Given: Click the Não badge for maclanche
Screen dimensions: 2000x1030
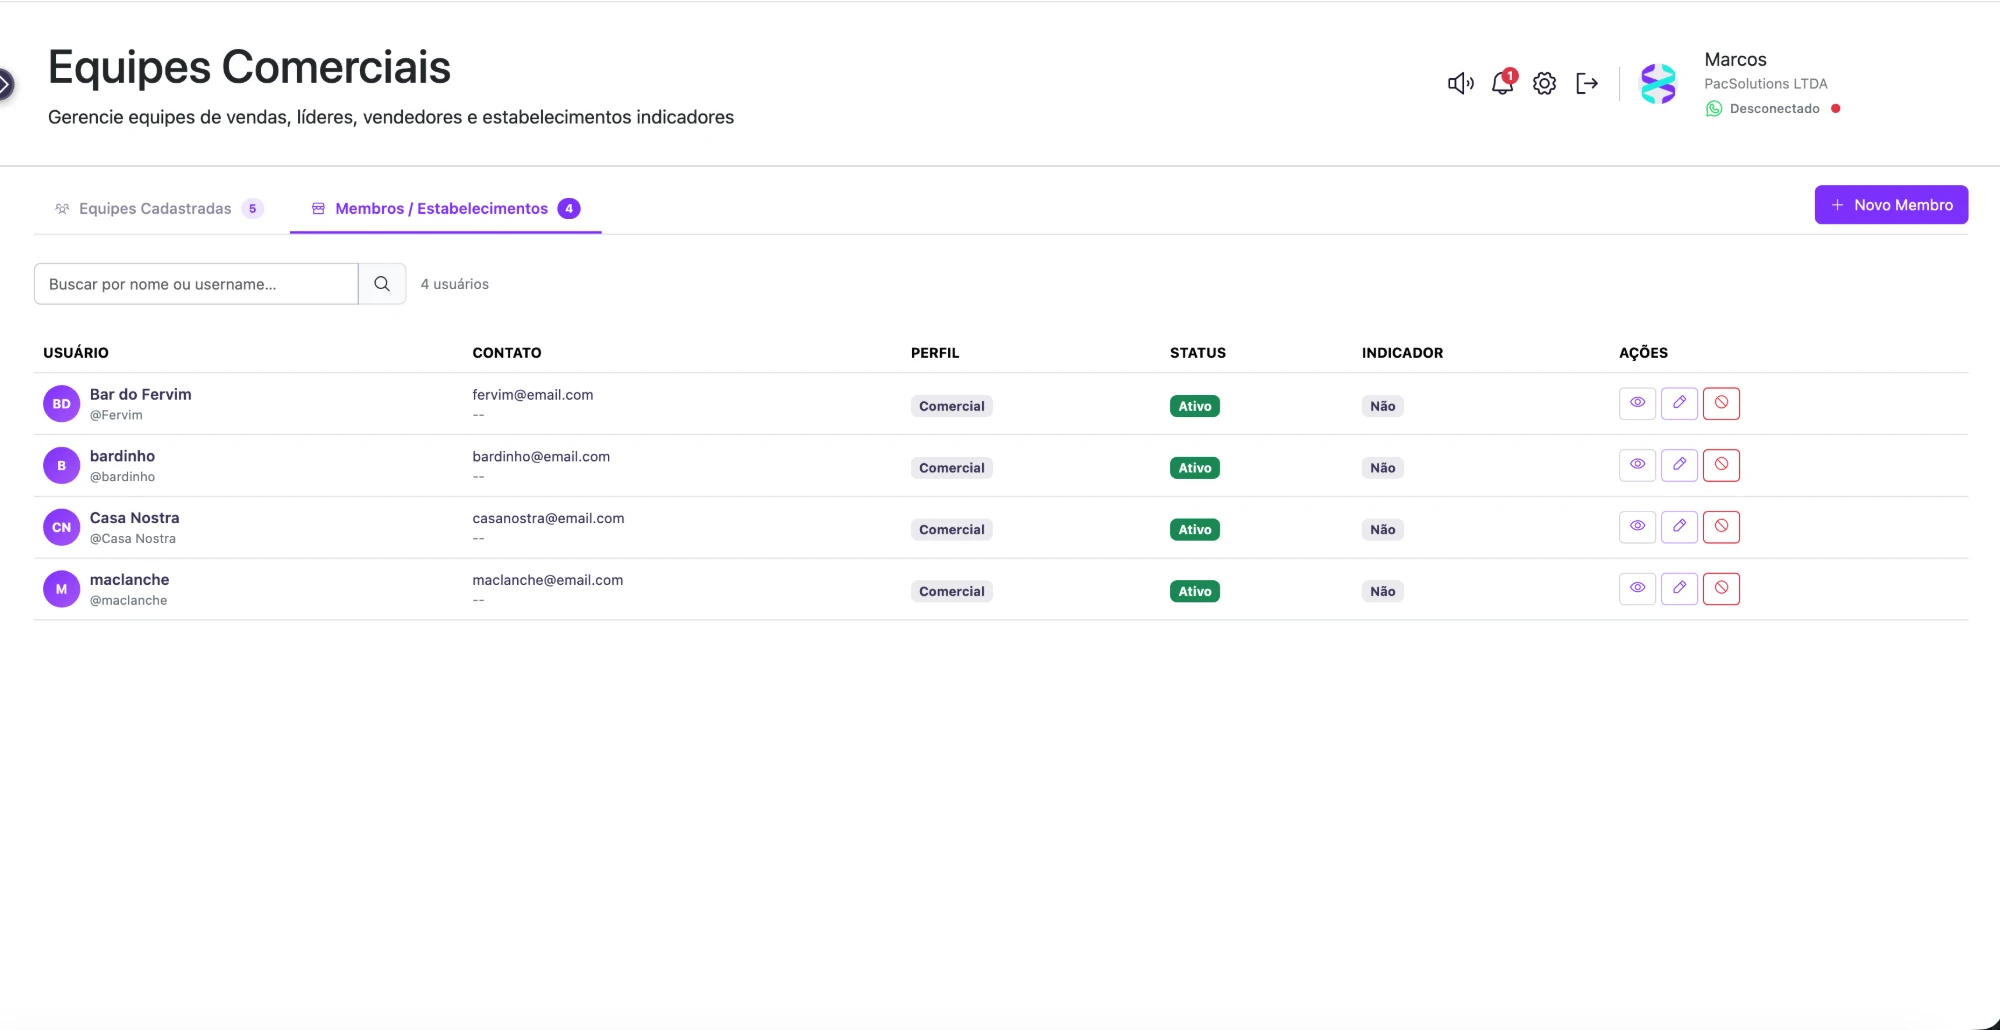Looking at the screenshot, I should pyautogui.click(x=1383, y=592).
